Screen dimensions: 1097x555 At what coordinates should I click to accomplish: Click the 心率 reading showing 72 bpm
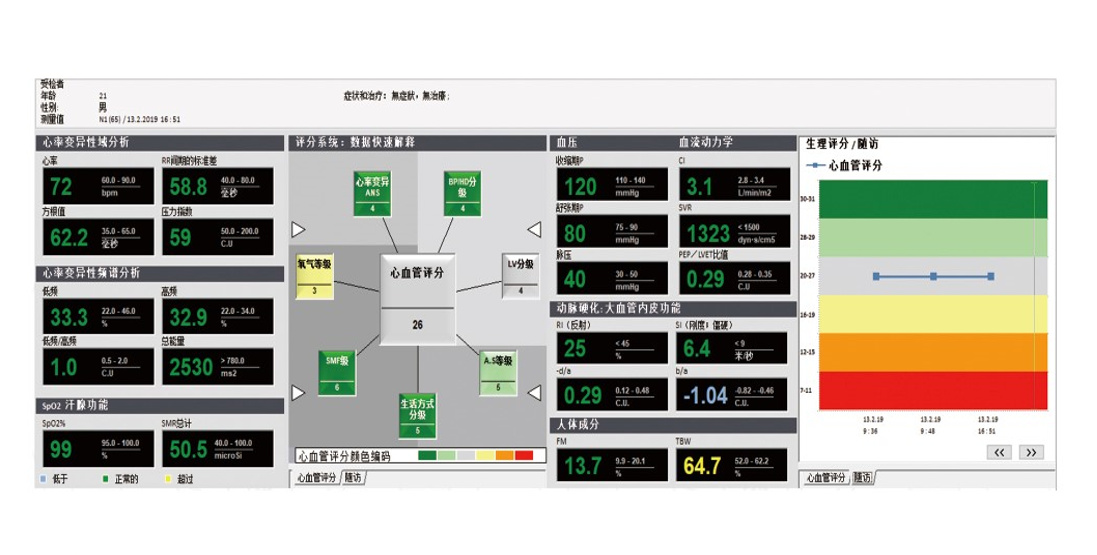click(x=61, y=187)
